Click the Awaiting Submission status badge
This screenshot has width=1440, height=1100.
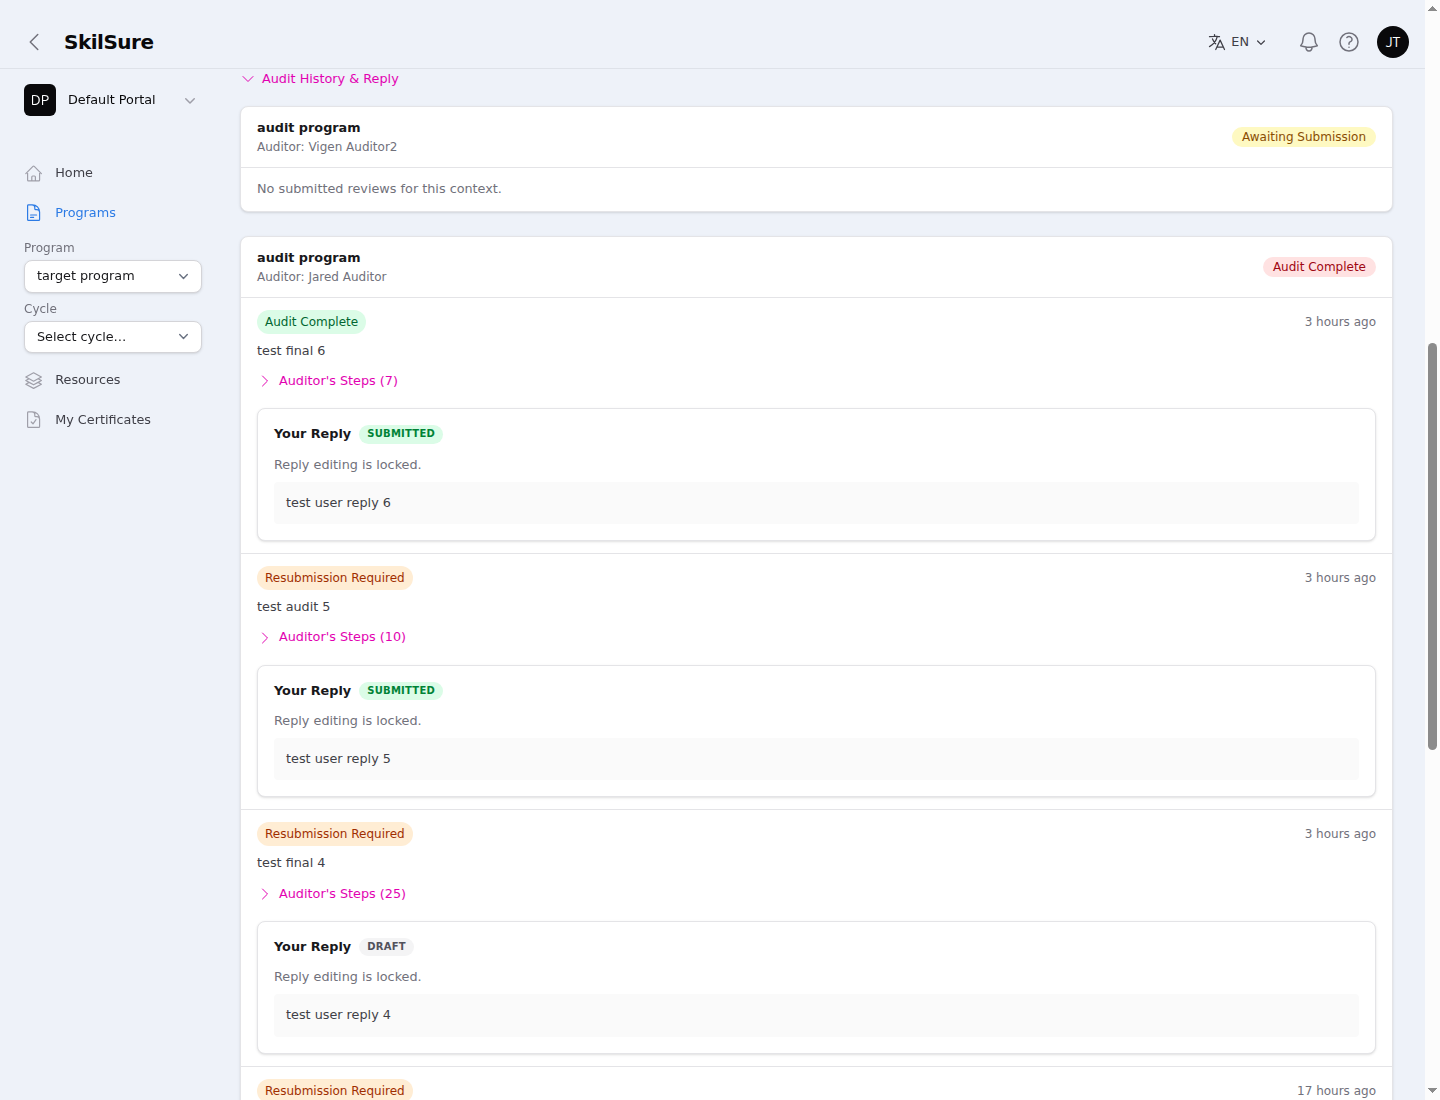click(1303, 137)
